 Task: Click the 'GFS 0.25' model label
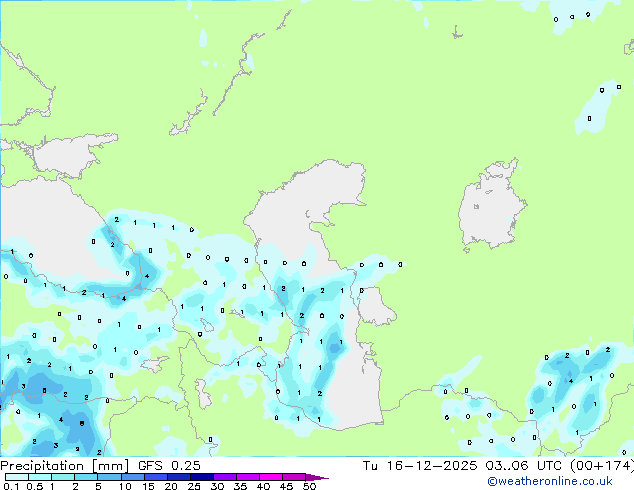tap(169, 466)
